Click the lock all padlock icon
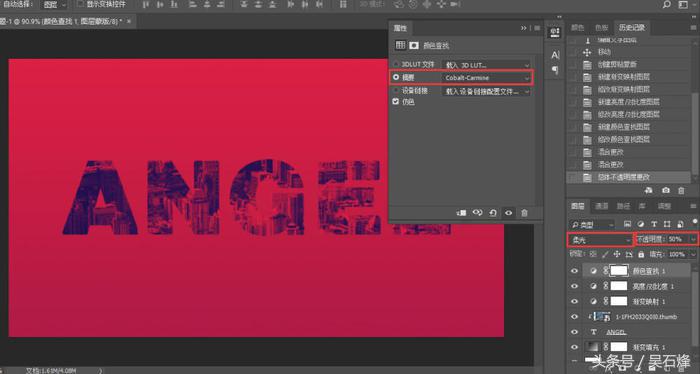Screen dimensions: 700x374 click(x=641, y=254)
